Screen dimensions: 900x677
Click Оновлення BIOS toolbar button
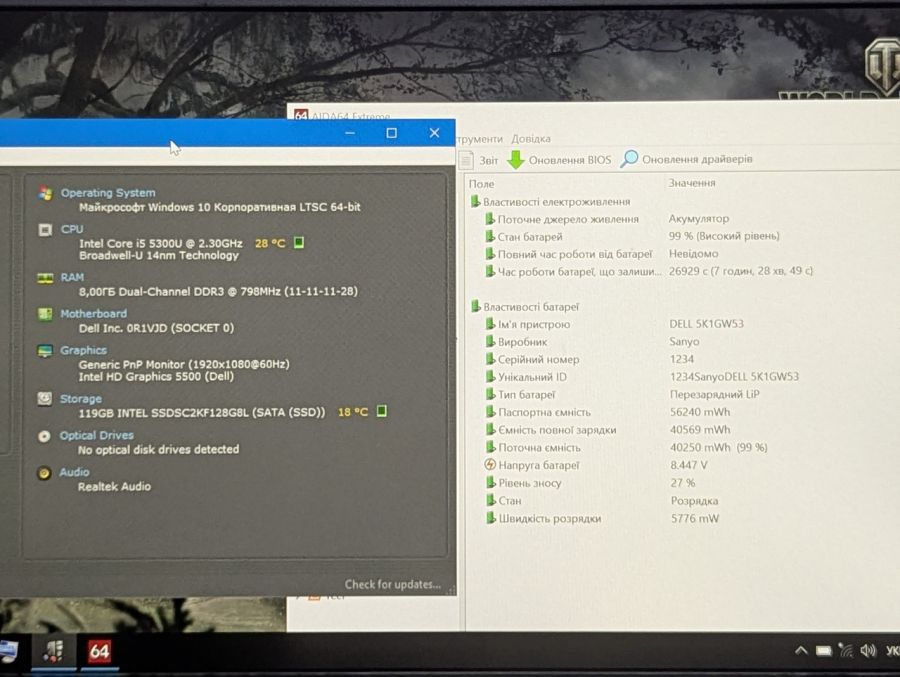(x=559, y=160)
